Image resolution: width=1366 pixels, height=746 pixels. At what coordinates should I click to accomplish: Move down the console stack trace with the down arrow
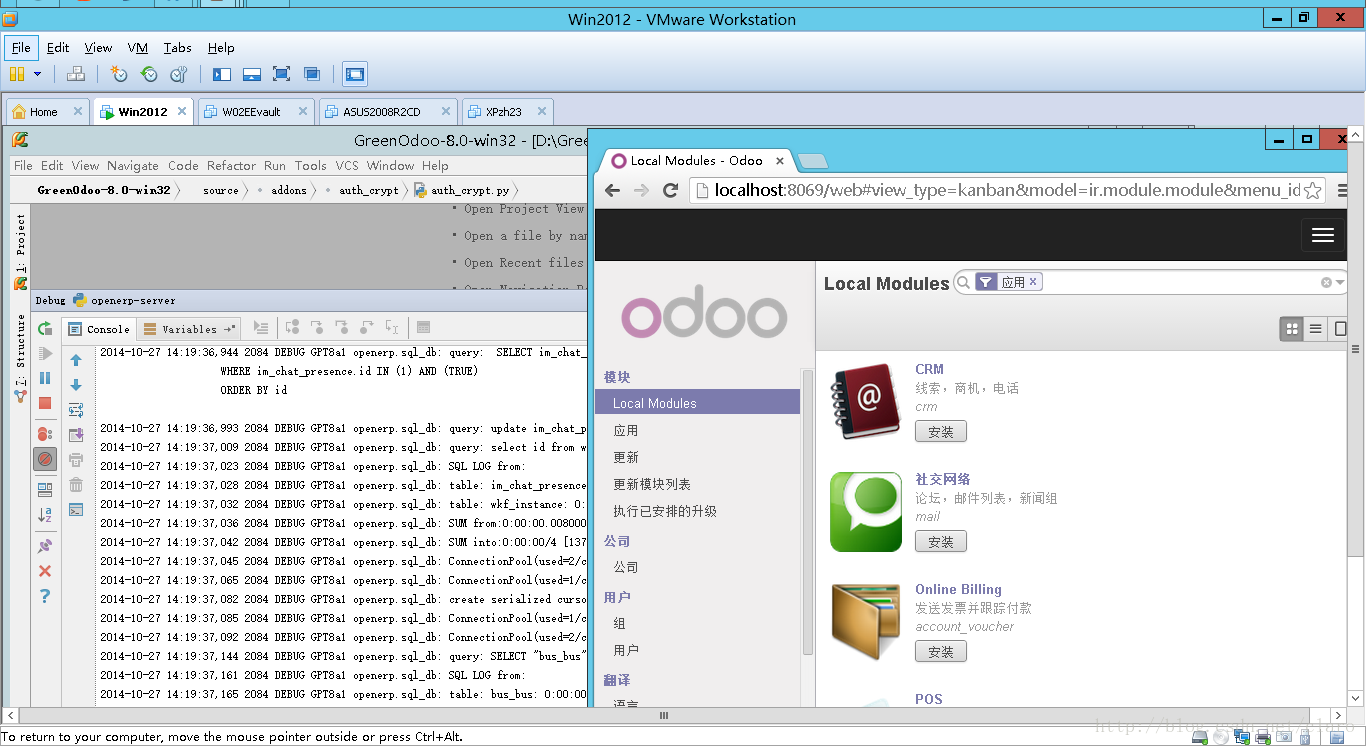coord(76,385)
